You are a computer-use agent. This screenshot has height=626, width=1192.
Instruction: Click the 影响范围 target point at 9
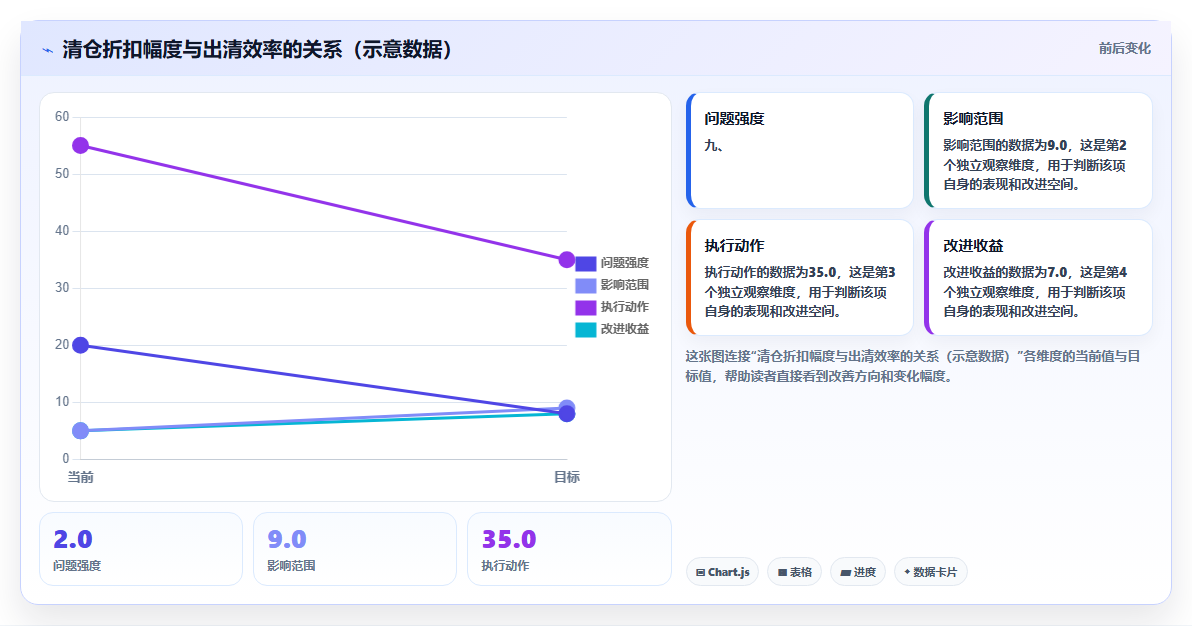point(566,407)
